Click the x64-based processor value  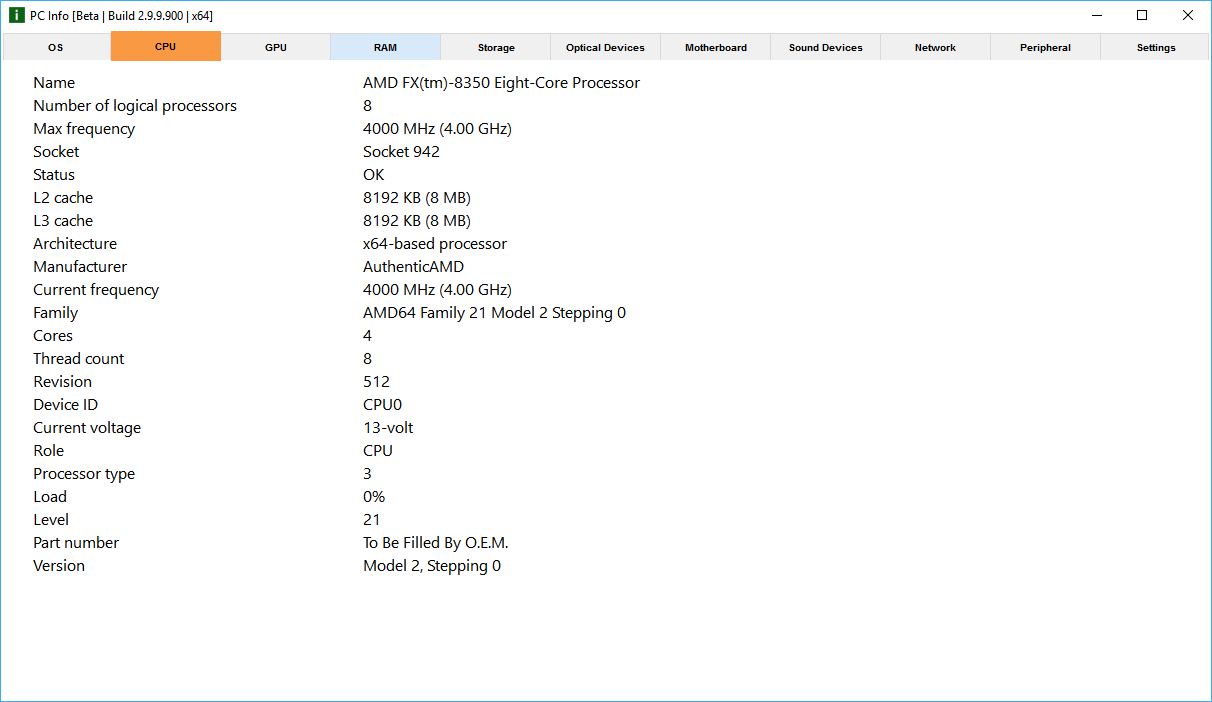click(x=435, y=244)
